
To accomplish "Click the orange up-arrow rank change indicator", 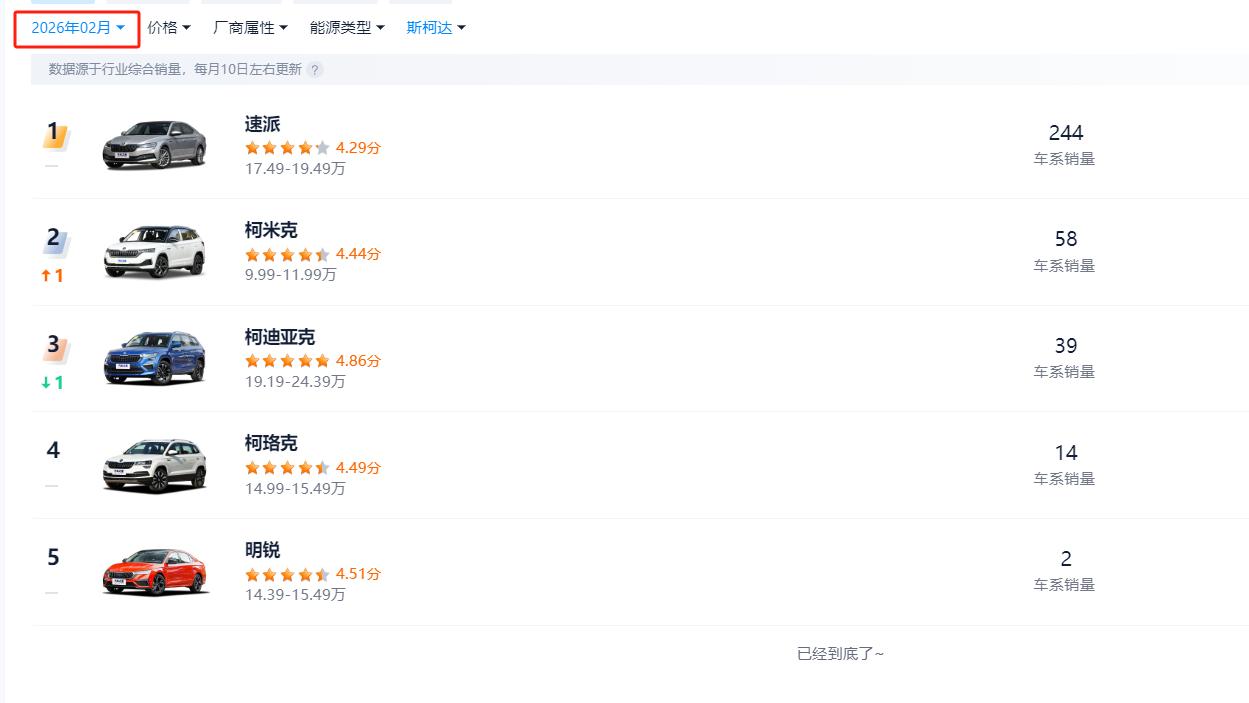I will (52, 276).
